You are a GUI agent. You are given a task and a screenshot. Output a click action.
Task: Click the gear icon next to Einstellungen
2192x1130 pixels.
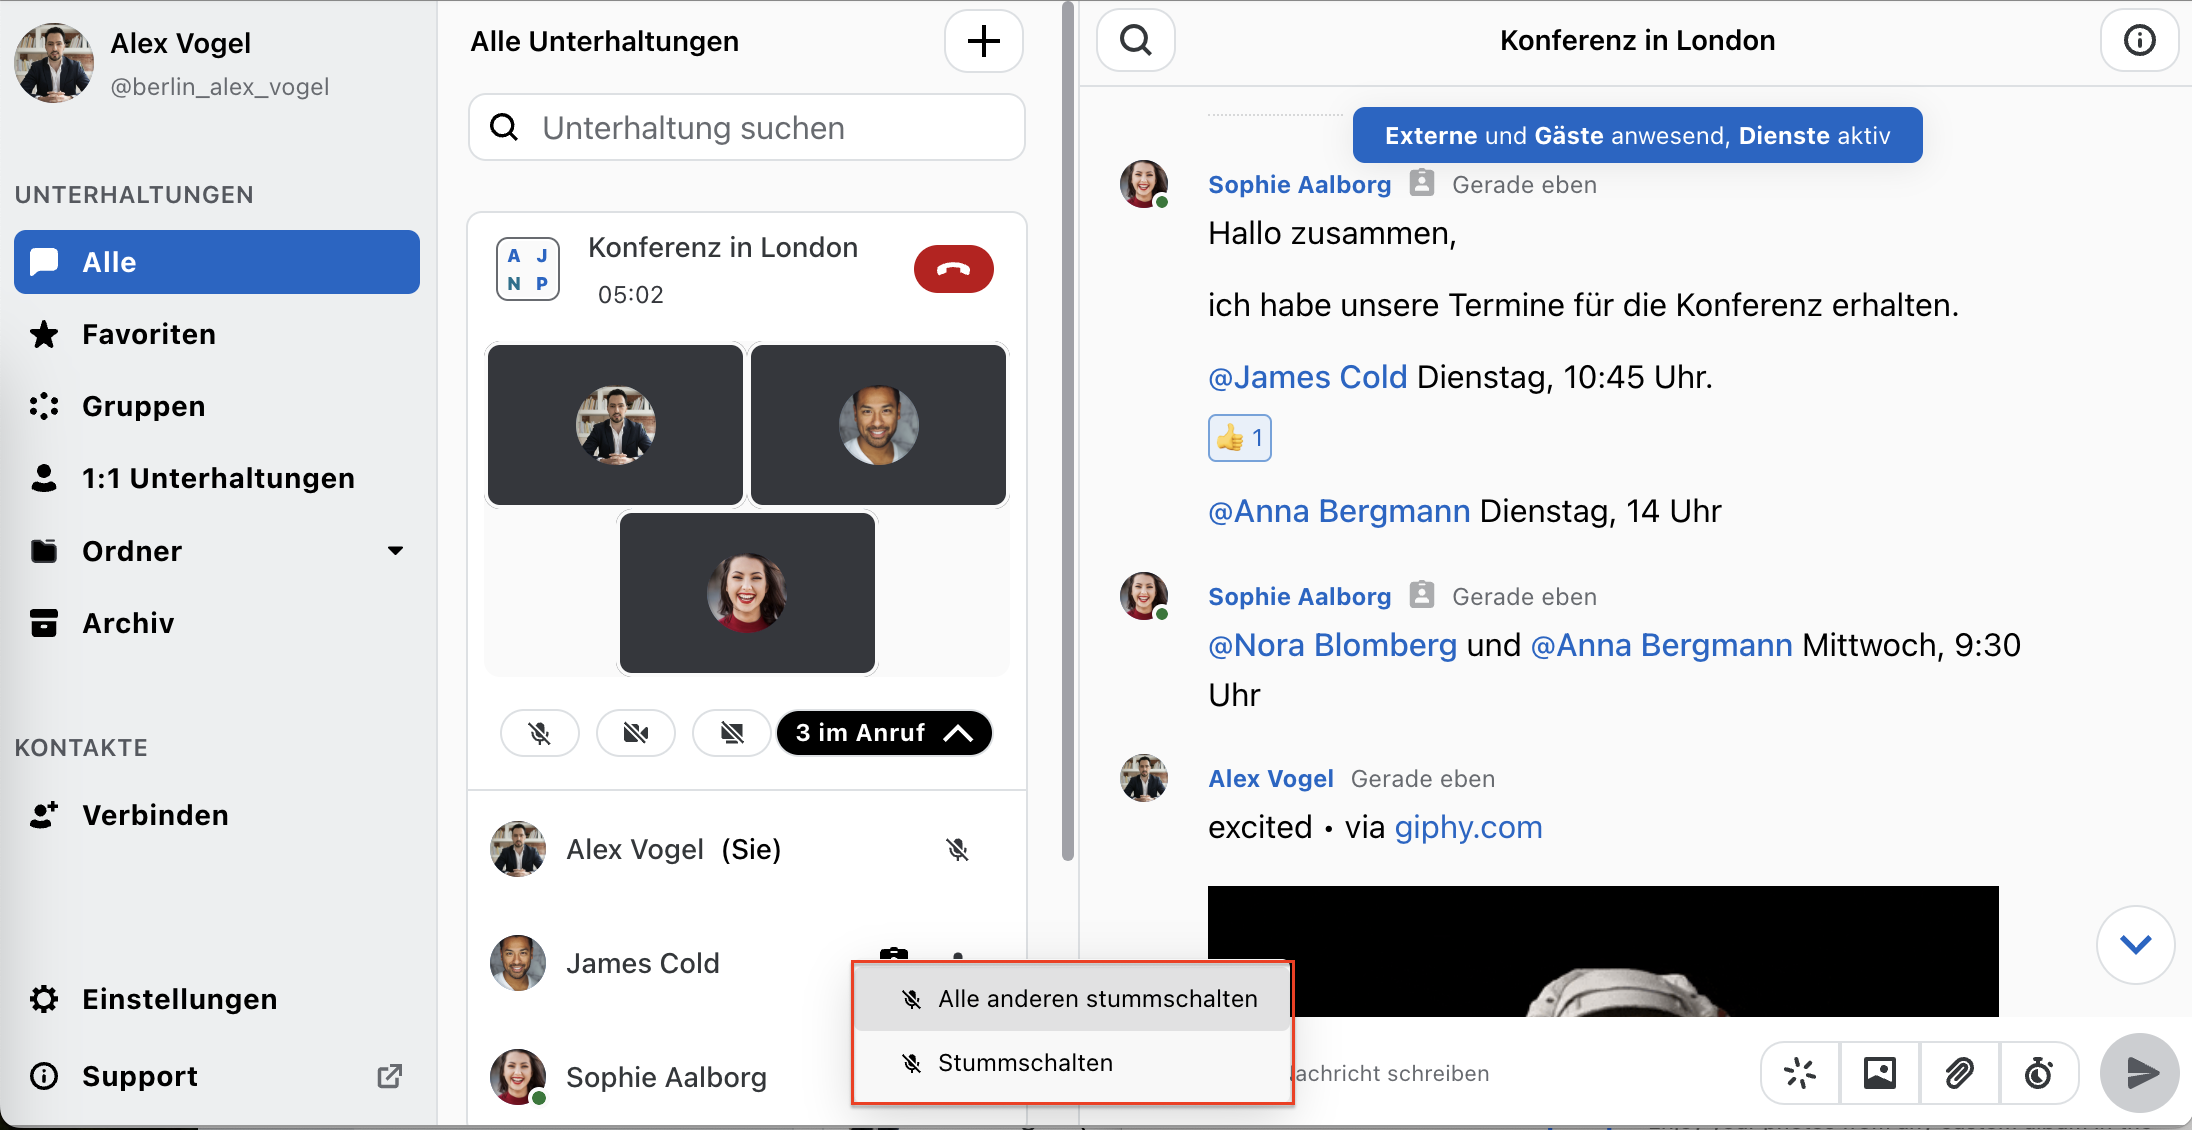coord(44,999)
